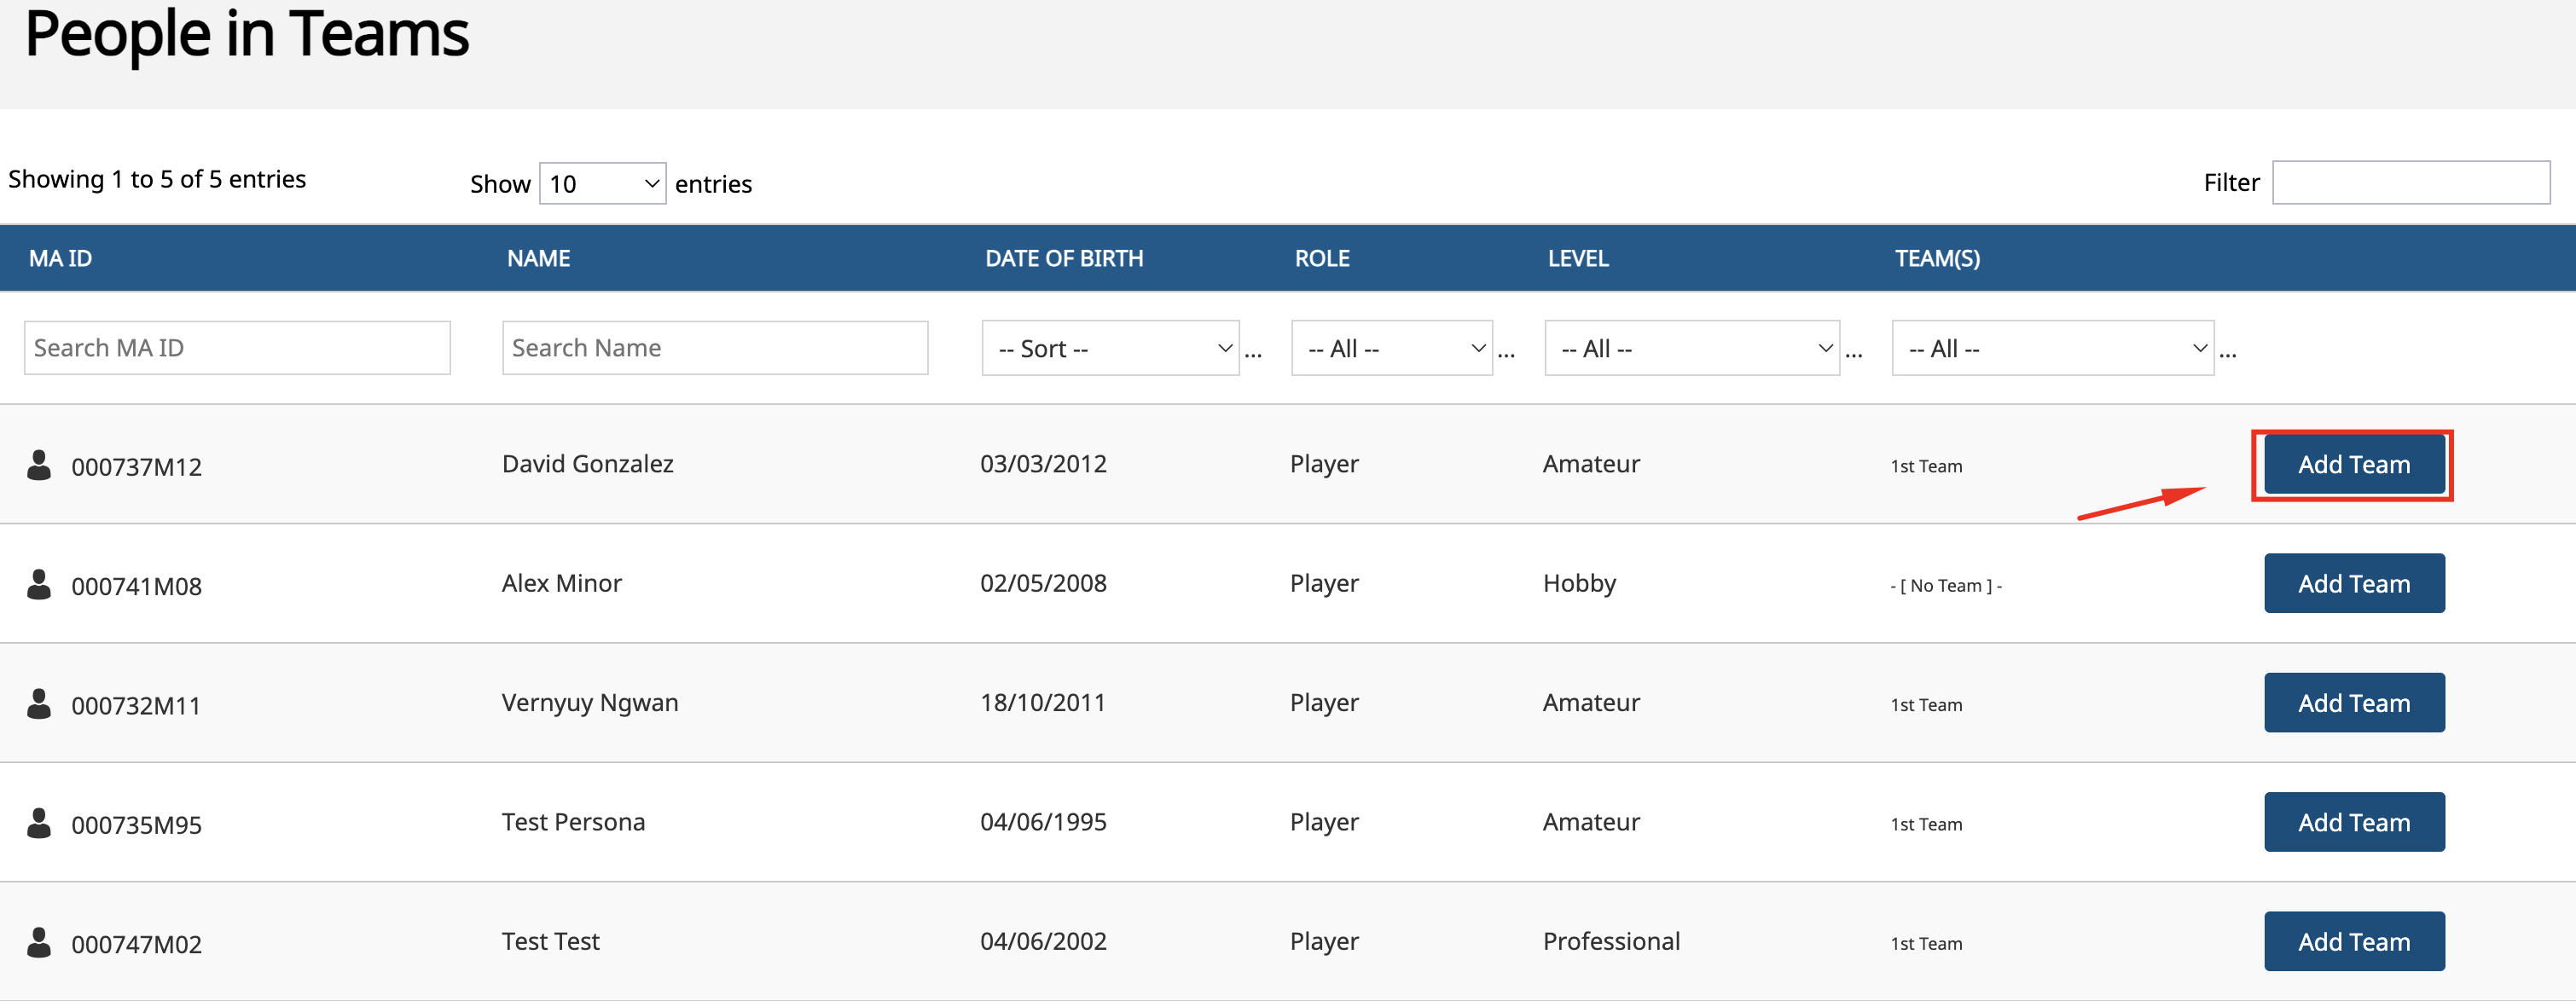
Task: Click the person icon beside 000732M11
Action: coord(39,703)
